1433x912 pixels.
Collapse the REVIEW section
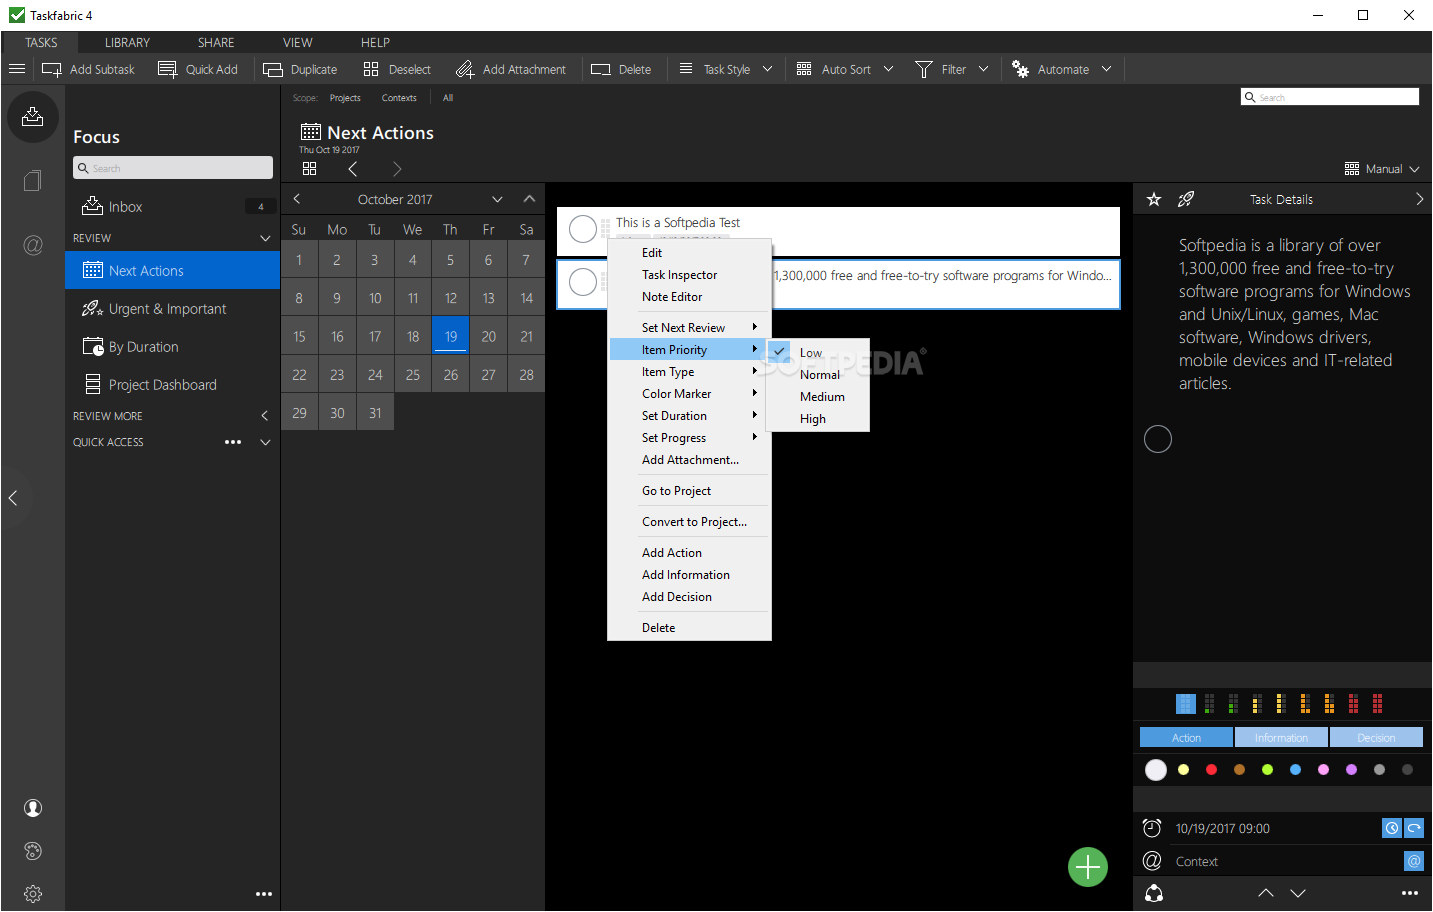(265, 238)
